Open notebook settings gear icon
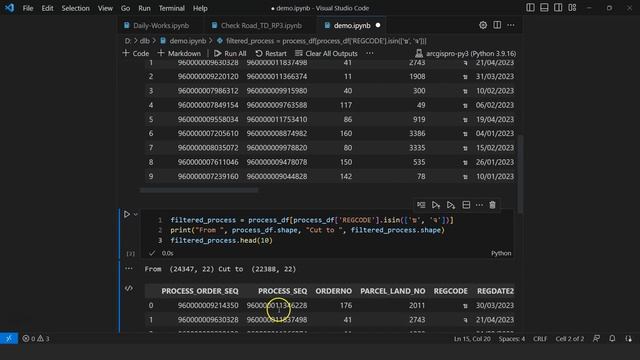This screenshot has width=640, height=360. click(483, 25)
